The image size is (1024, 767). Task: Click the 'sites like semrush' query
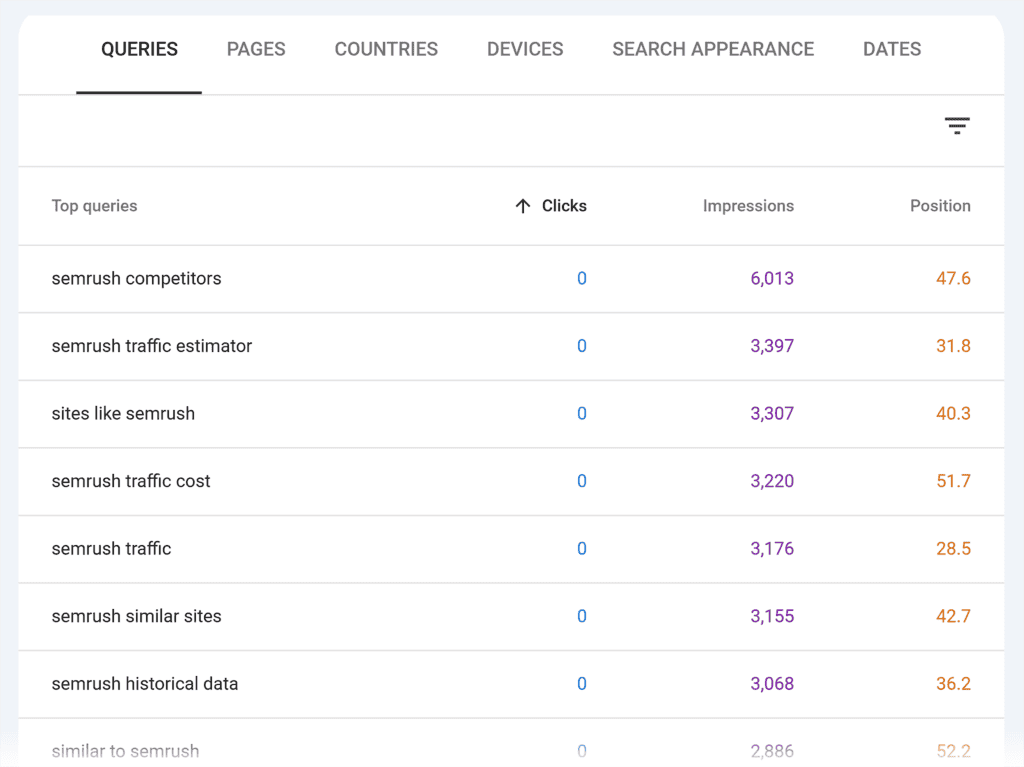(x=123, y=414)
